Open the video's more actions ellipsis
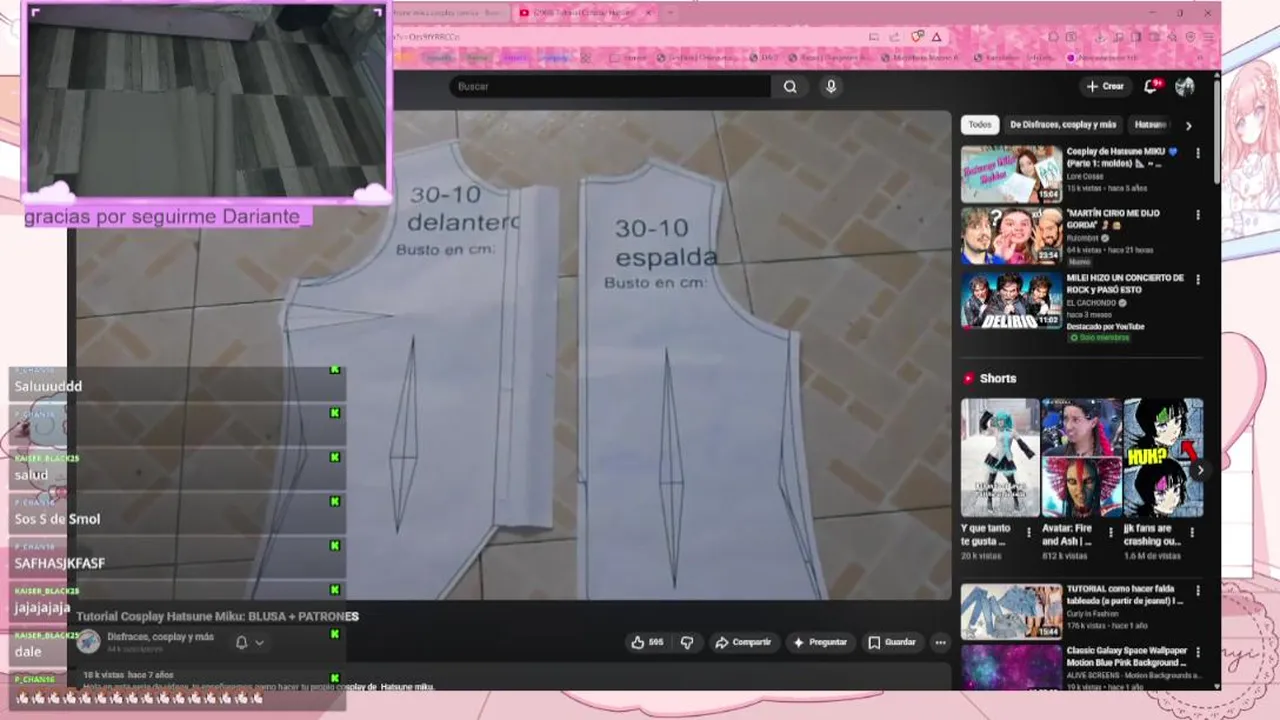Viewport: 1280px width, 720px height. (x=940, y=642)
